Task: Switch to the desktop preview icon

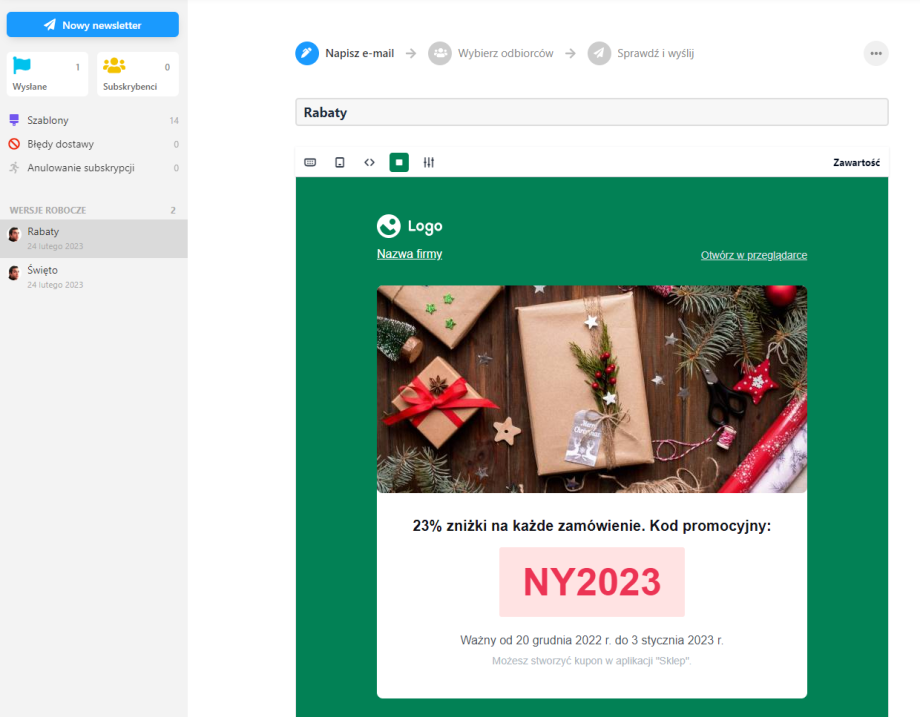Action: pyautogui.click(x=310, y=162)
